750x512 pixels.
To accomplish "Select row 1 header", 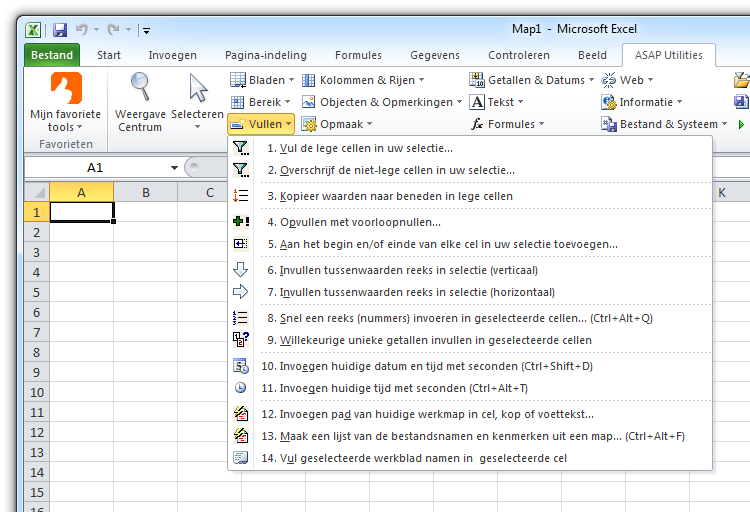I will 37,212.
